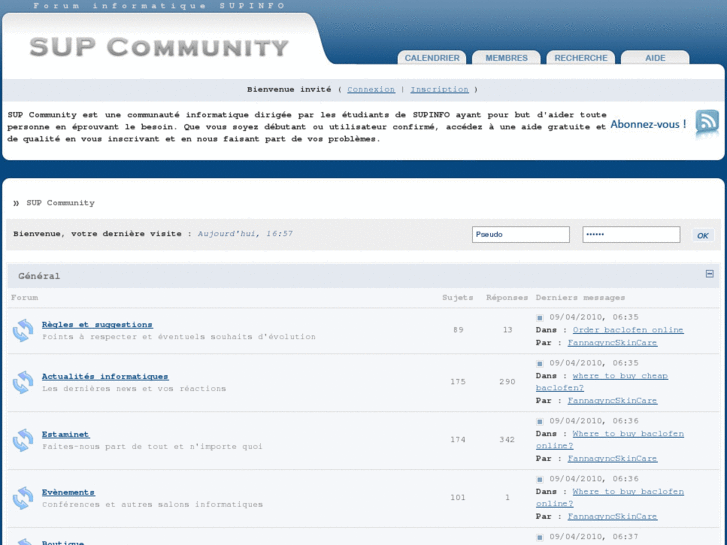727x545 pixels.
Task: Click the reply count 342
Action: tap(507, 440)
